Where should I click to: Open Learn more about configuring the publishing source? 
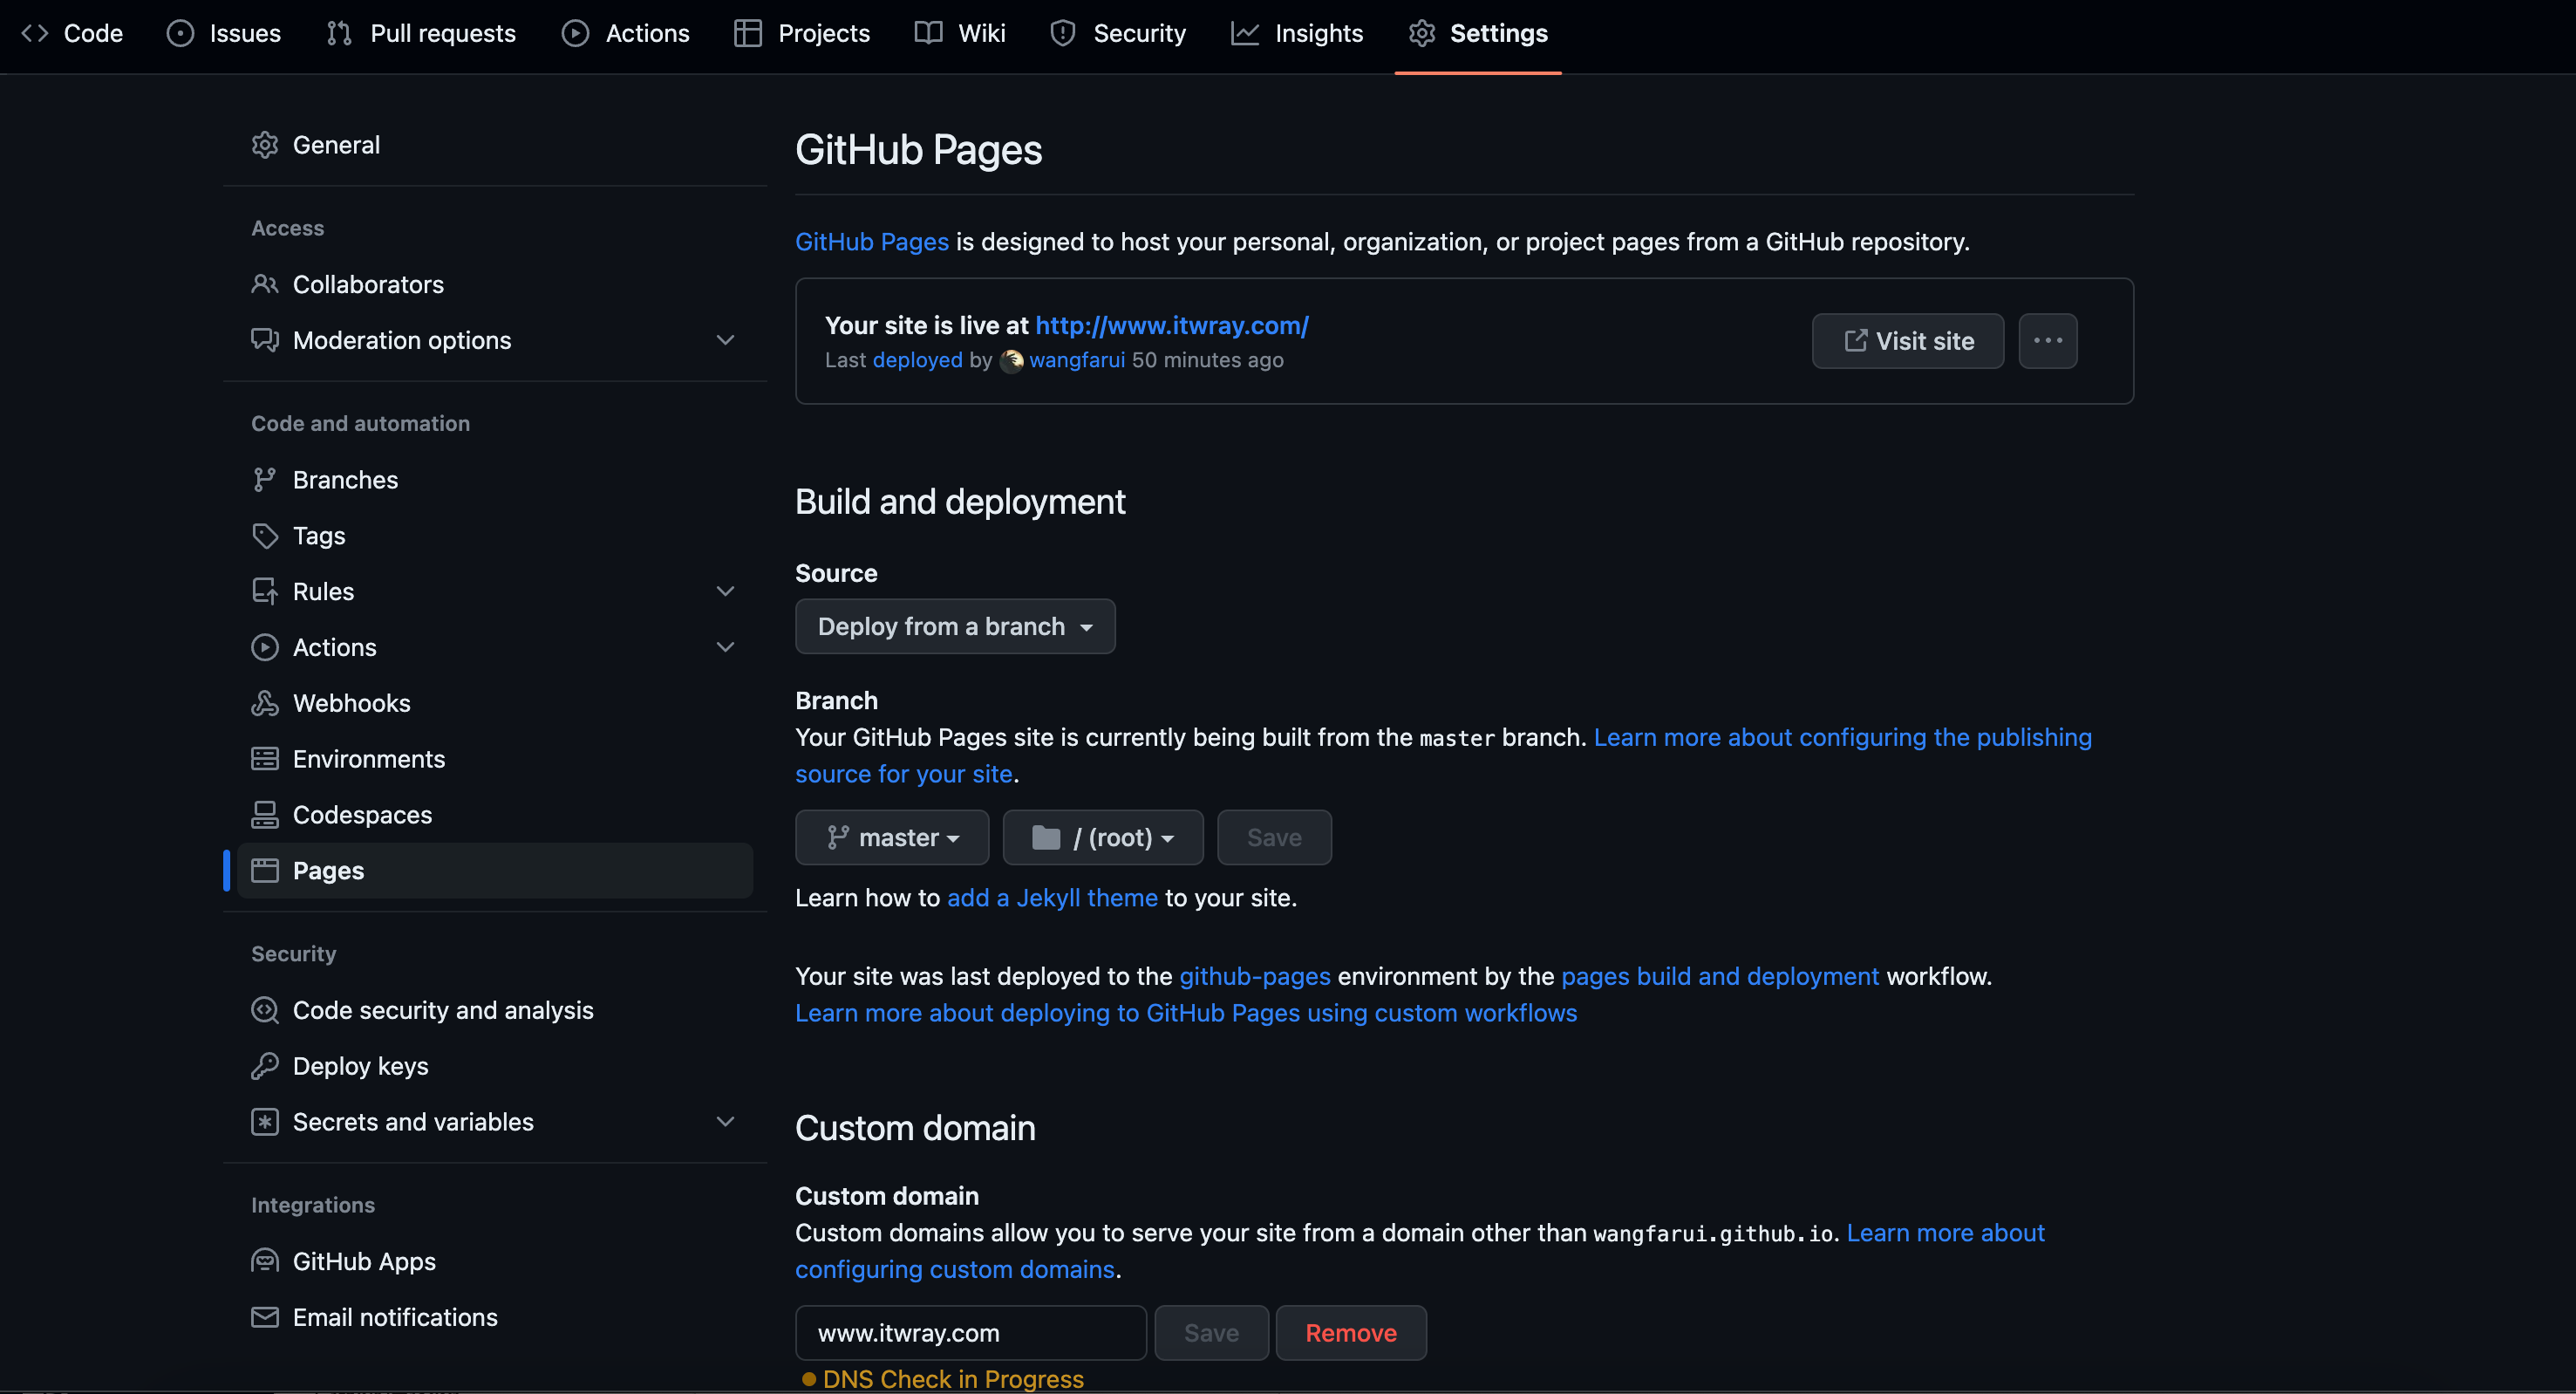[x=1842, y=737]
